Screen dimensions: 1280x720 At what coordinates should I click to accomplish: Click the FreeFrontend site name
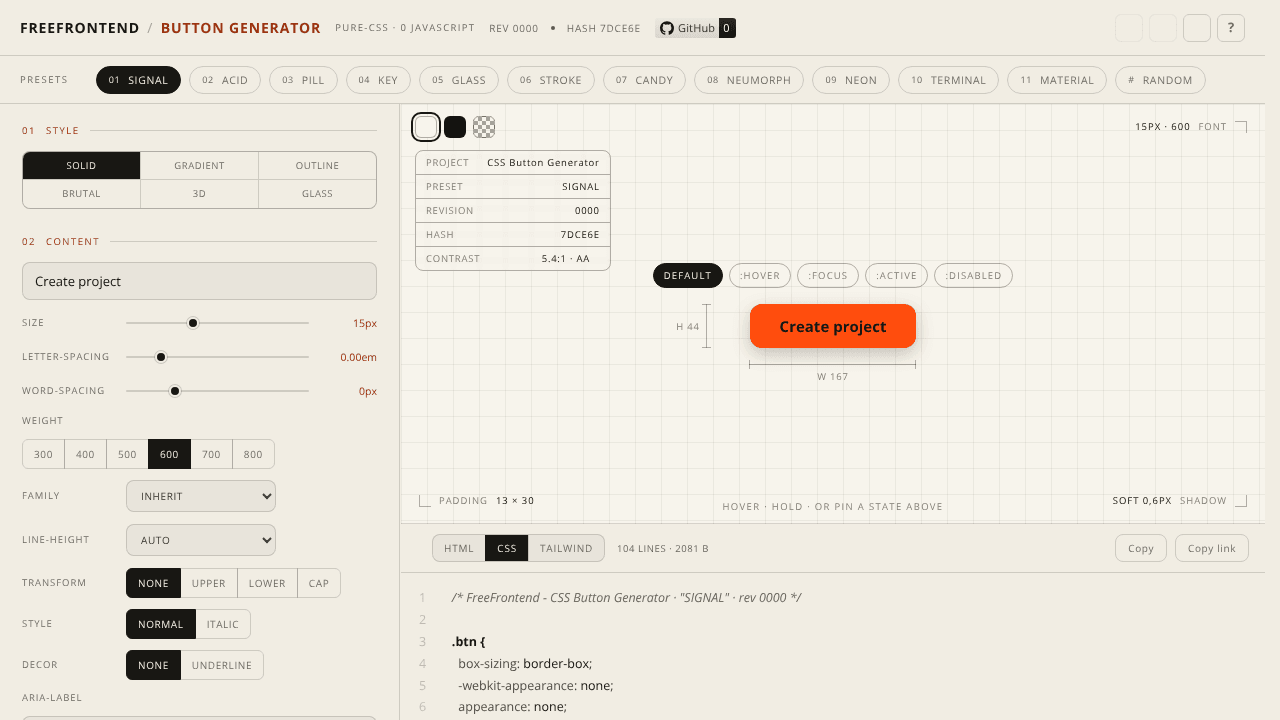(x=80, y=28)
